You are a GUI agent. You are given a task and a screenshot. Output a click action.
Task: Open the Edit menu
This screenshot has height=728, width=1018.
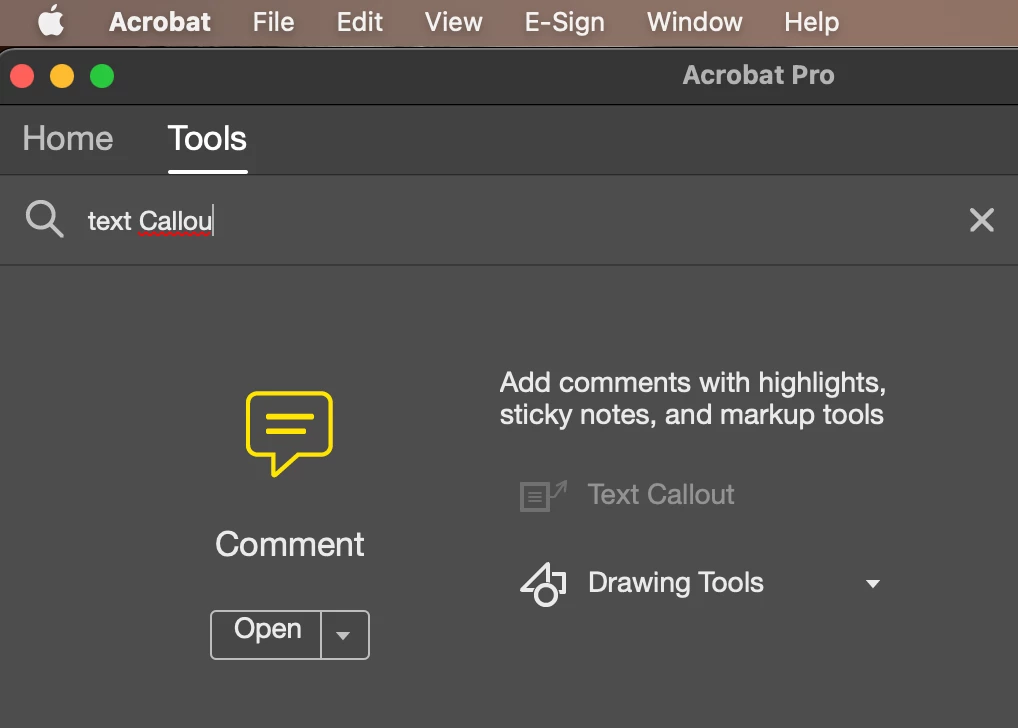(x=360, y=22)
